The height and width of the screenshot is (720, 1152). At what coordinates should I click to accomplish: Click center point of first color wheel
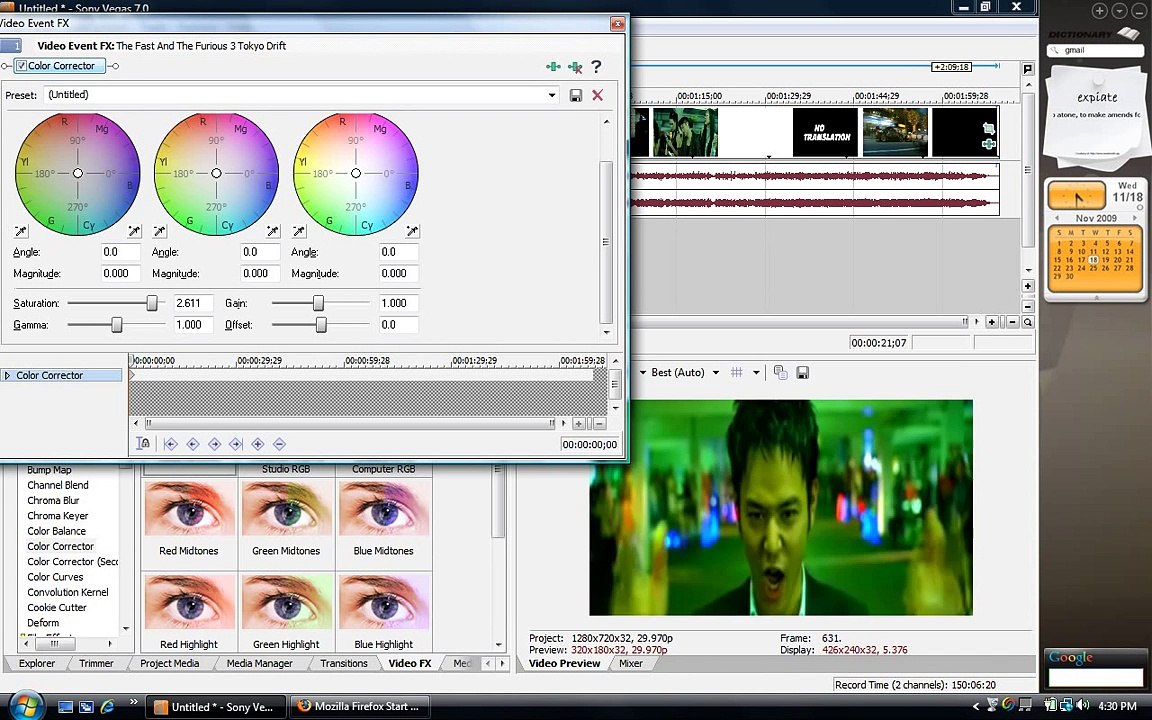[77, 173]
